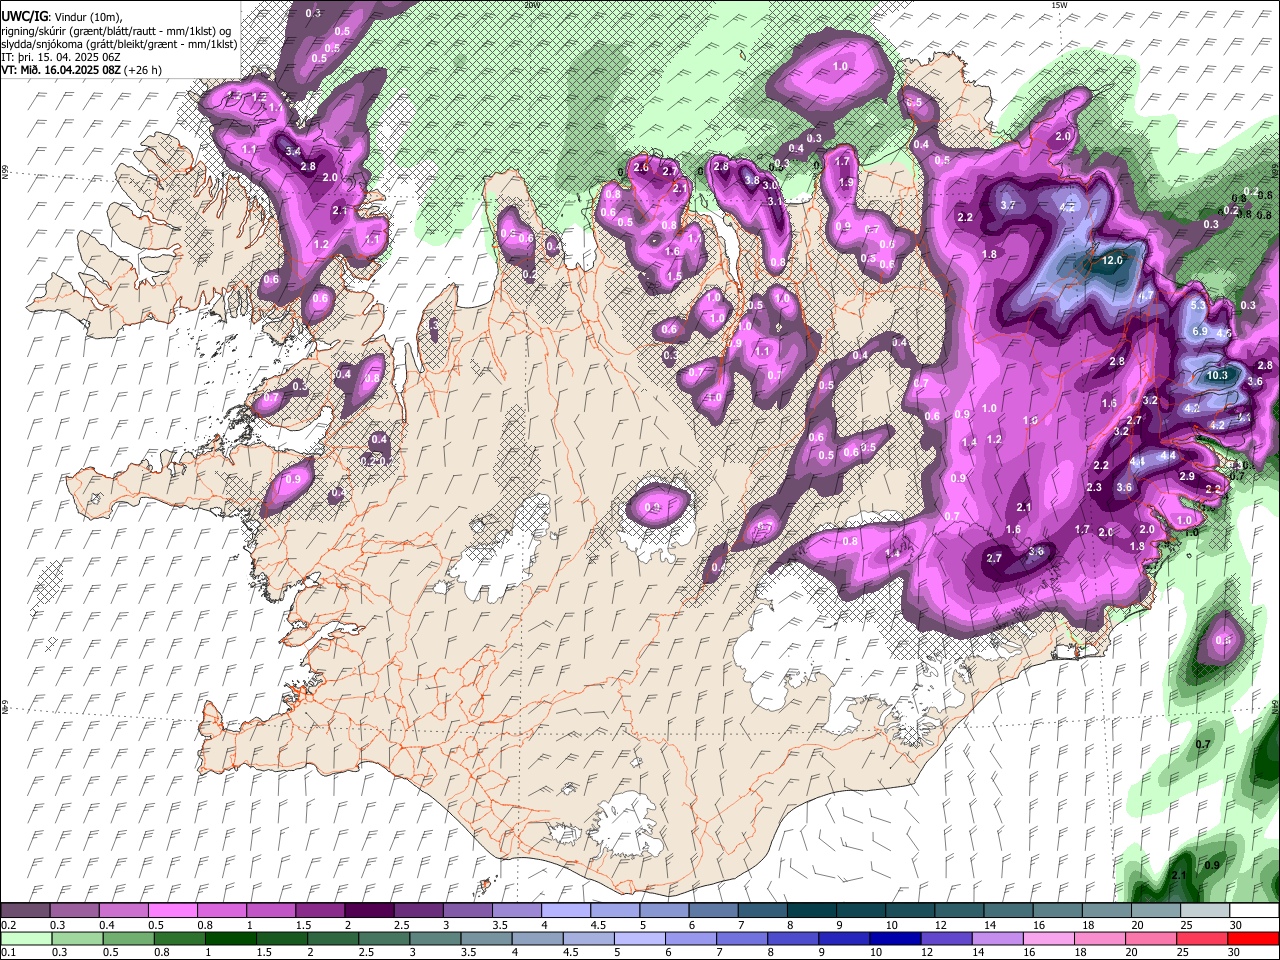Click the 0.2 snow legend label

point(8,925)
